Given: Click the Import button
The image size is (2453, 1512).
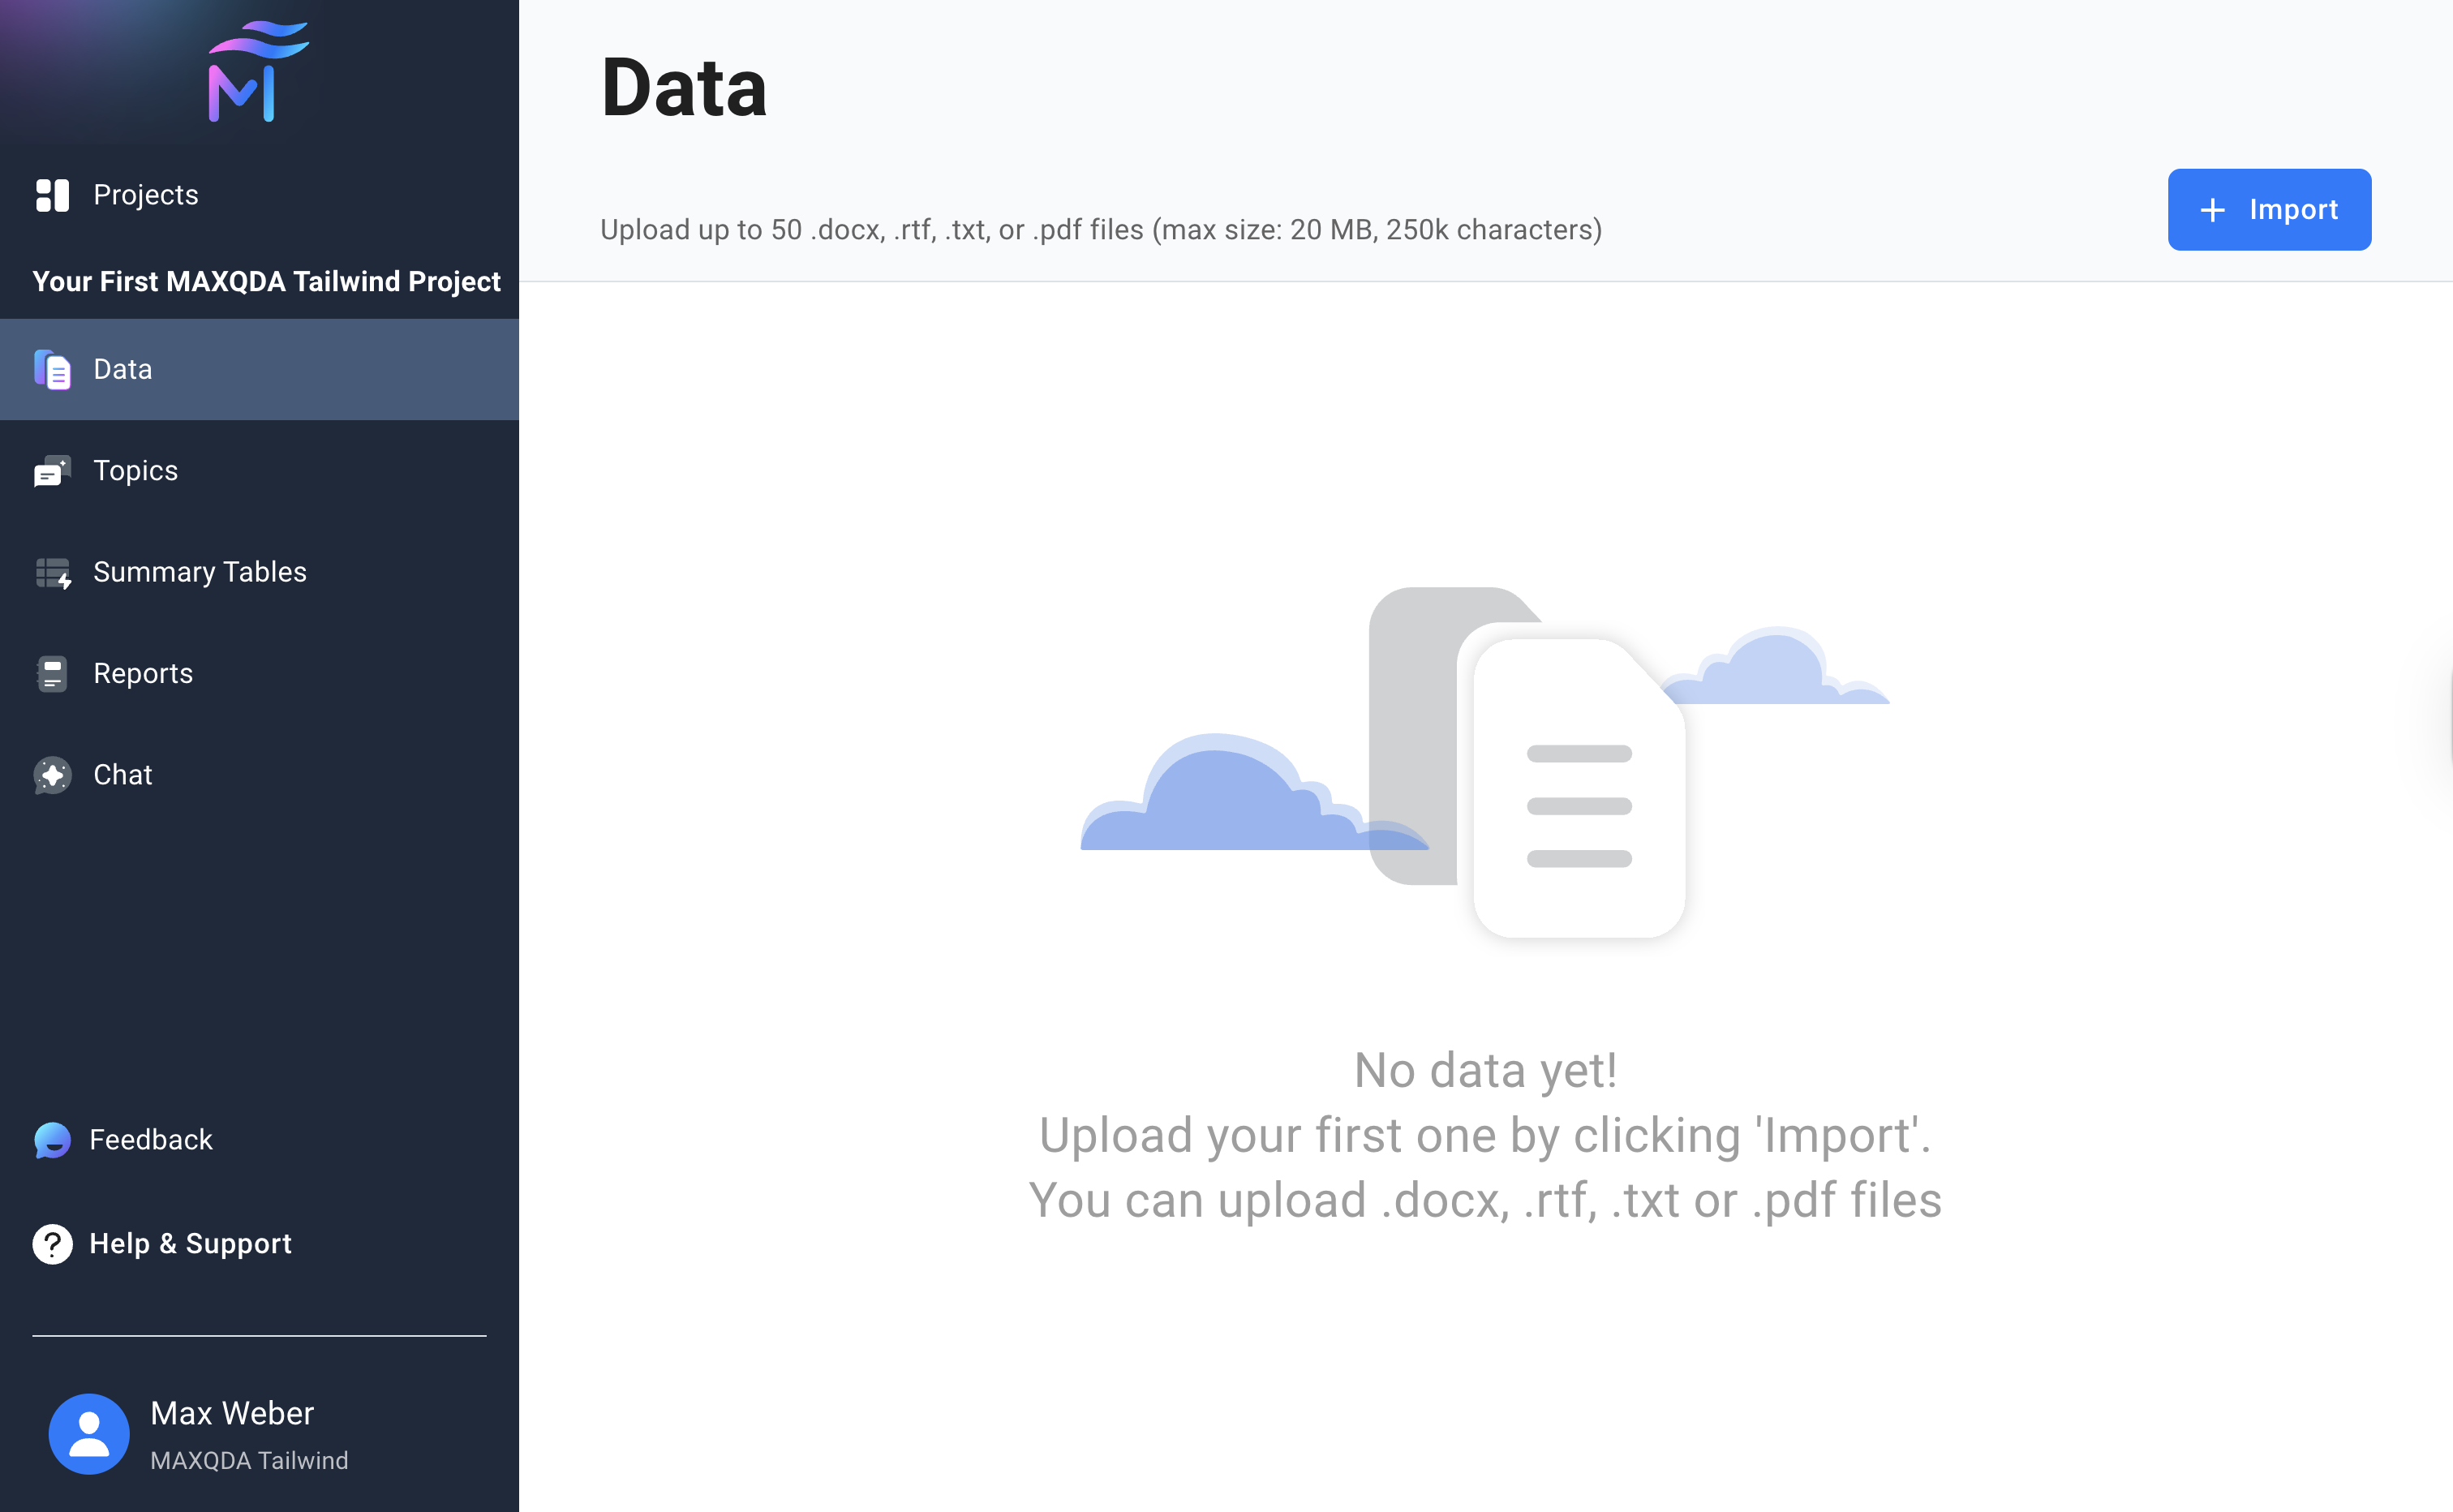Looking at the screenshot, I should click(x=2269, y=209).
